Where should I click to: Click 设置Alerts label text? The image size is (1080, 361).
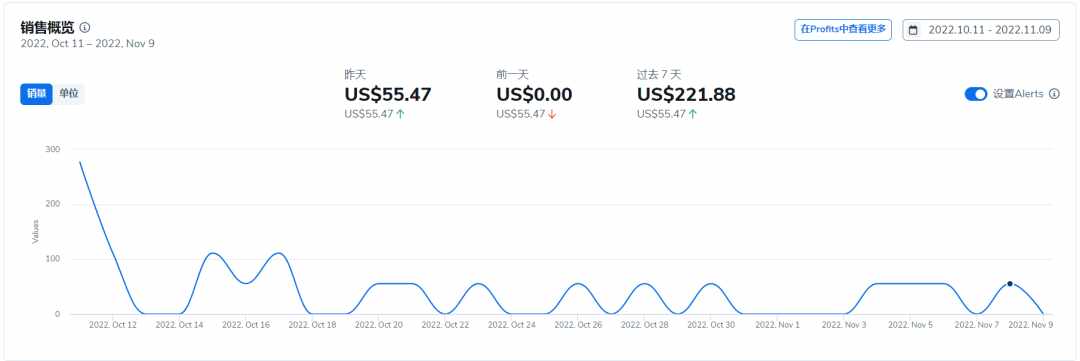coord(1018,94)
